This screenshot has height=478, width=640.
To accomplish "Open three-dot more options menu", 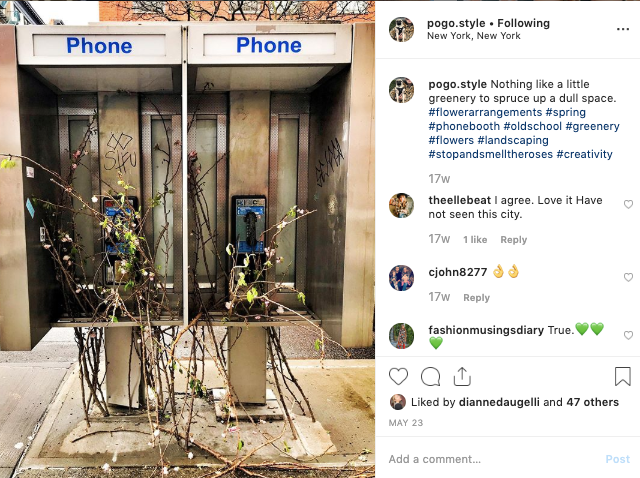I will coord(622,29).
